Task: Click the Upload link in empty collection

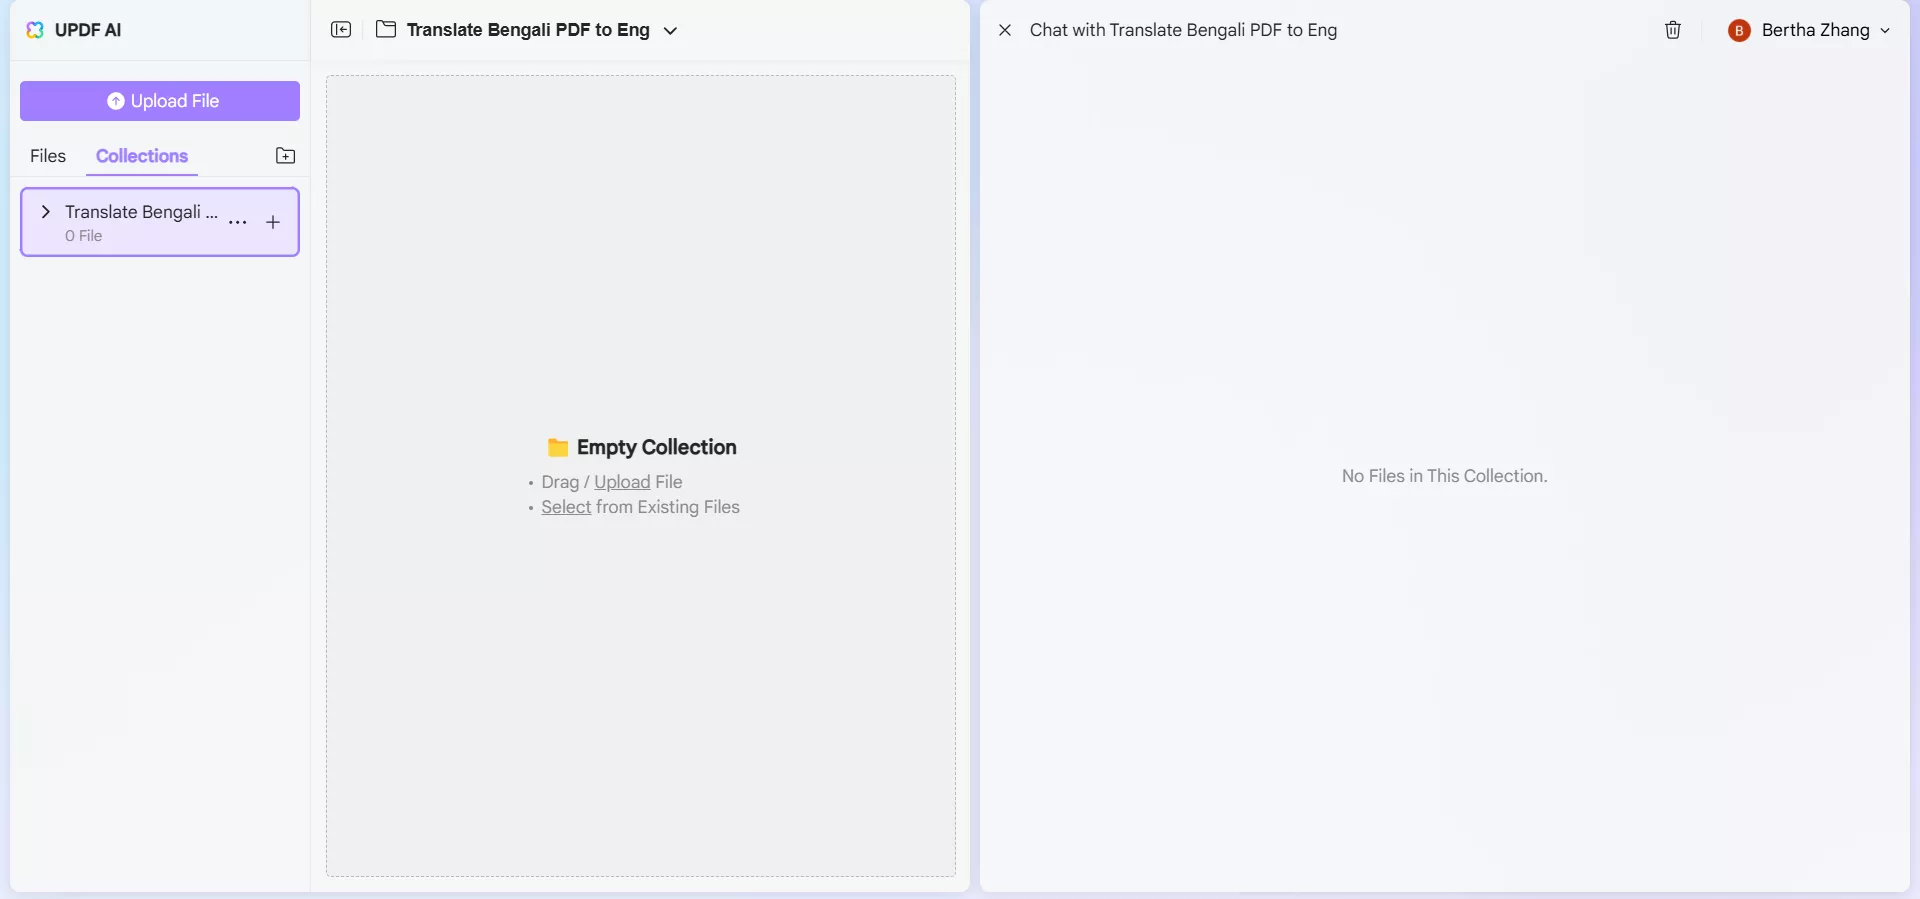Action: (x=622, y=482)
